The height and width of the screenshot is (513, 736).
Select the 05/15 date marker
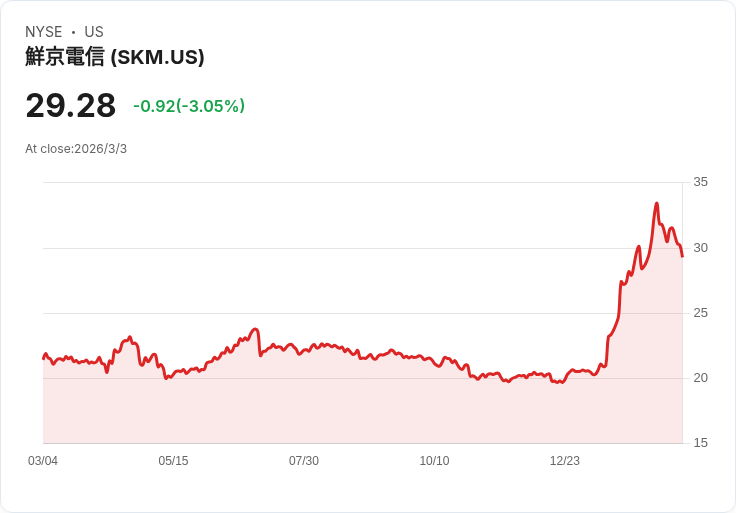(x=173, y=461)
